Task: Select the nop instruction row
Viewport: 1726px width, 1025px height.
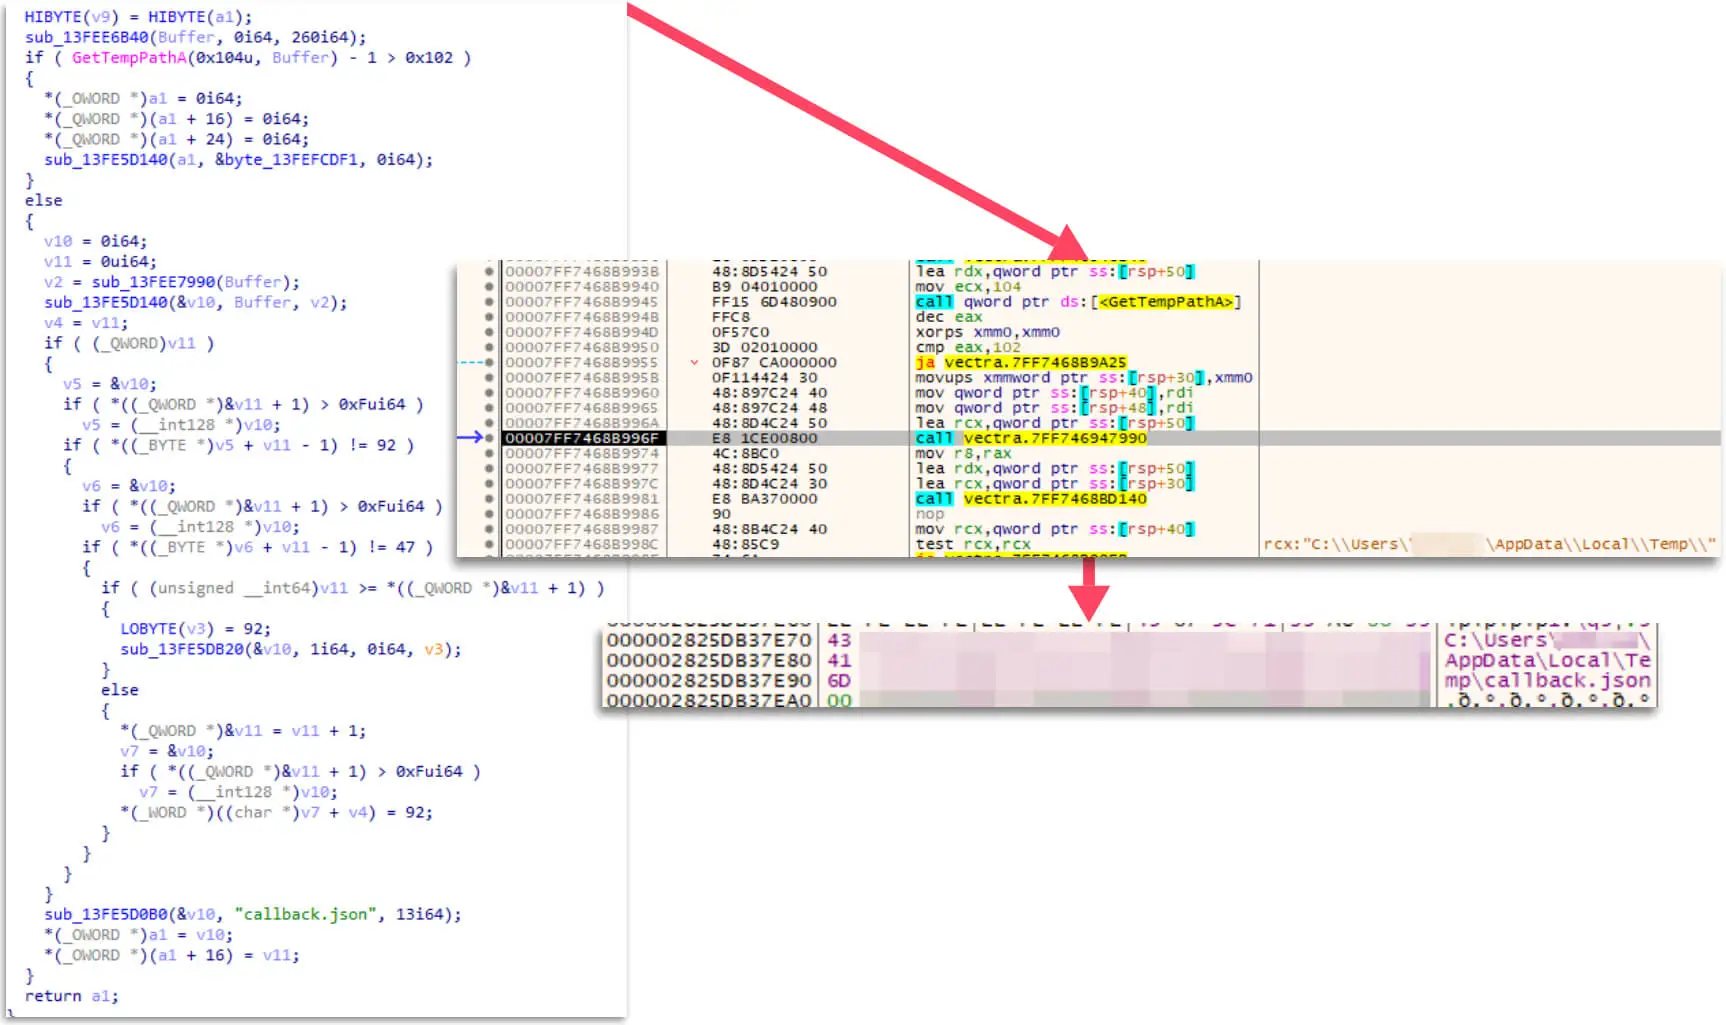Action: [x=929, y=514]
